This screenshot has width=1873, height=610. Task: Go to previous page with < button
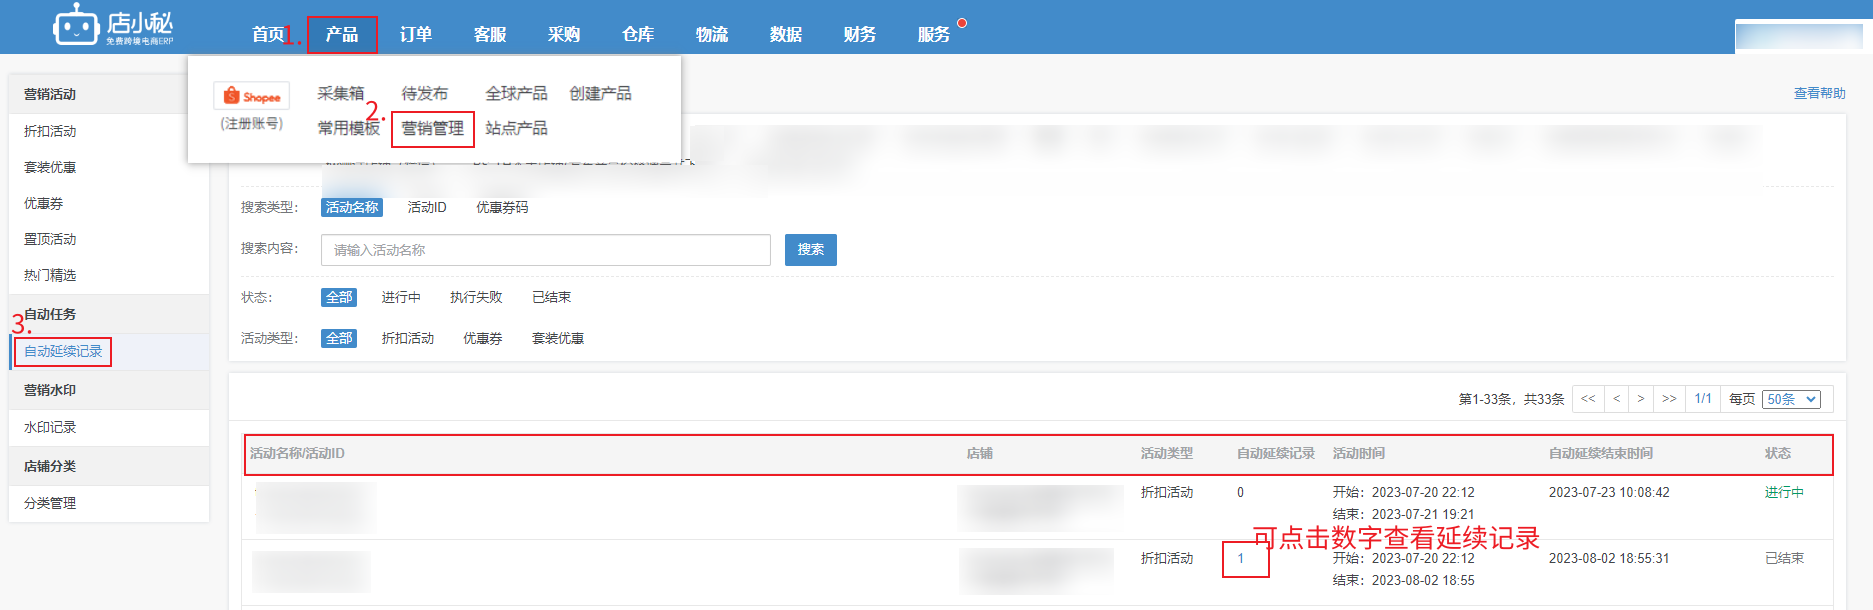[x=1616, y=398]
